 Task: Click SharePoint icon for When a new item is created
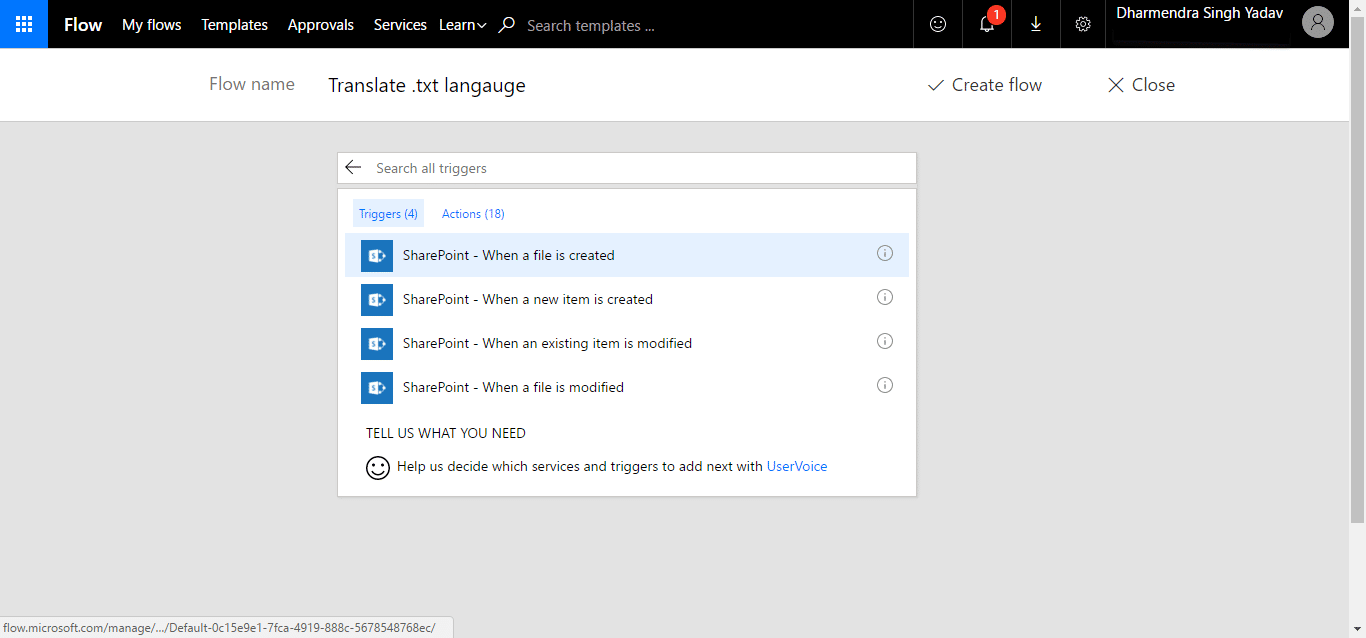pyautogui.click(x=377, y=299)
